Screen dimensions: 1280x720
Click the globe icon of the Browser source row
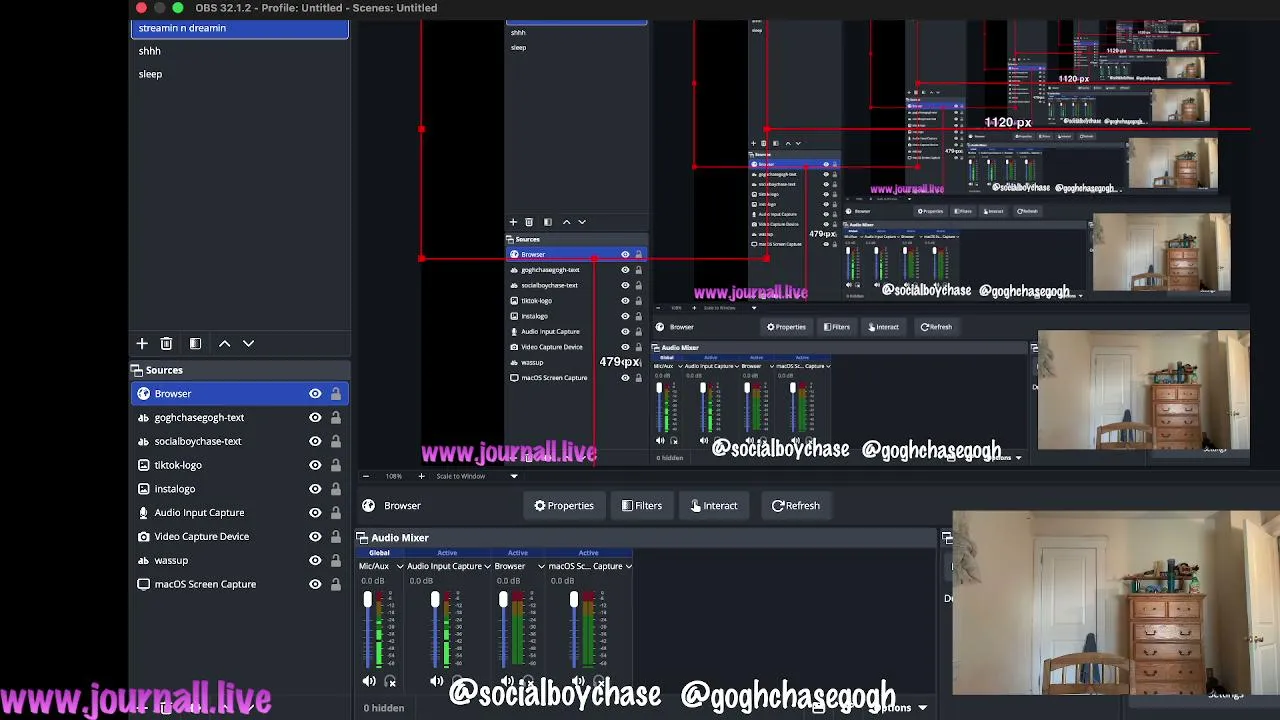(143, 394)
